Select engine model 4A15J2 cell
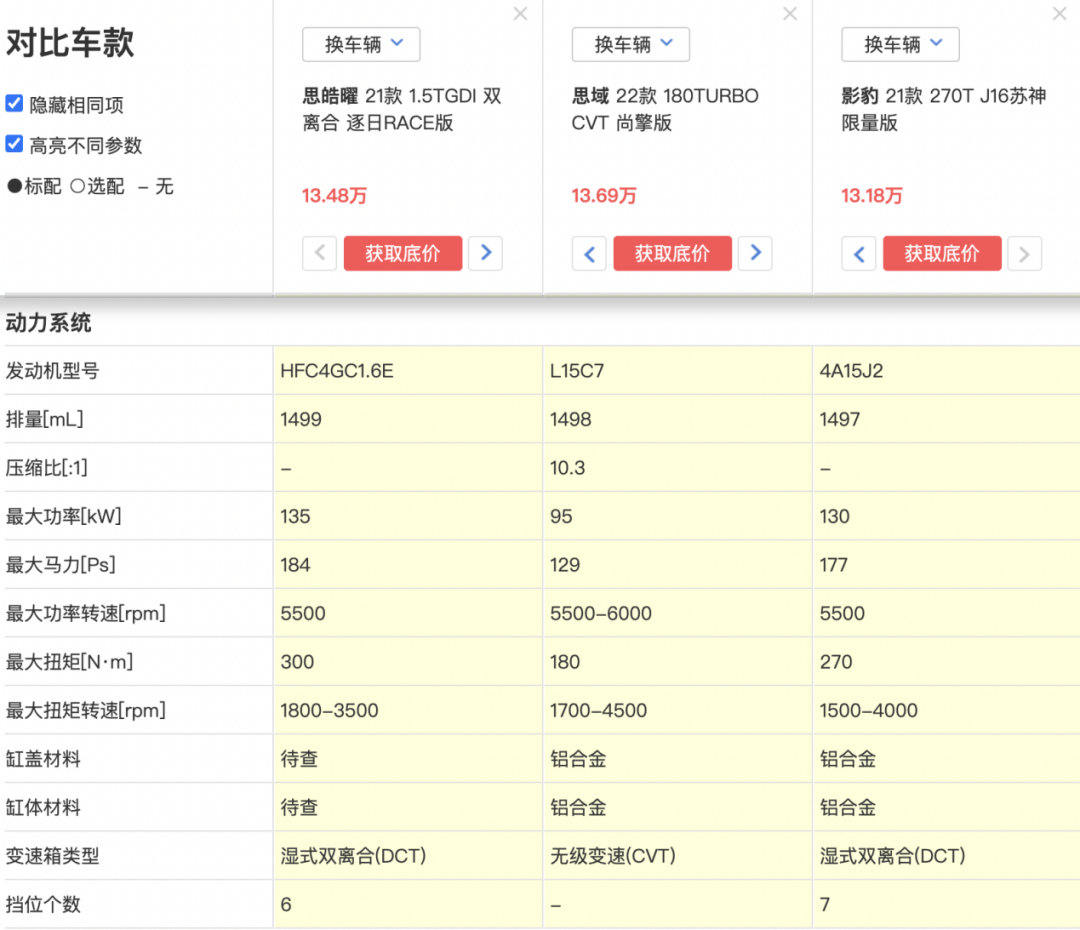The width and height of the screenshot is (1080, 930). click(947, 371)
